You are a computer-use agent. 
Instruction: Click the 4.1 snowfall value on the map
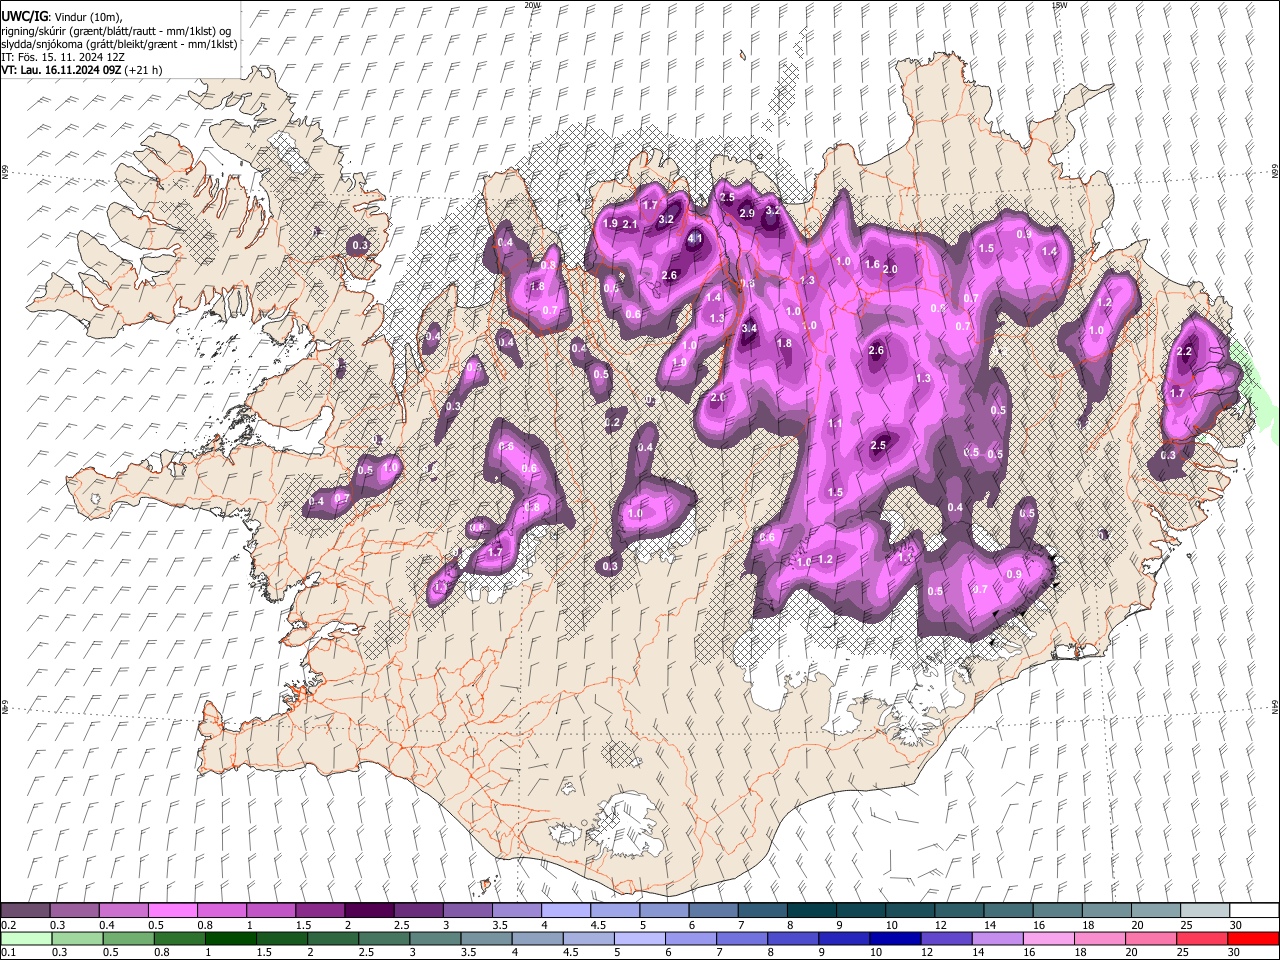point(695,239)
